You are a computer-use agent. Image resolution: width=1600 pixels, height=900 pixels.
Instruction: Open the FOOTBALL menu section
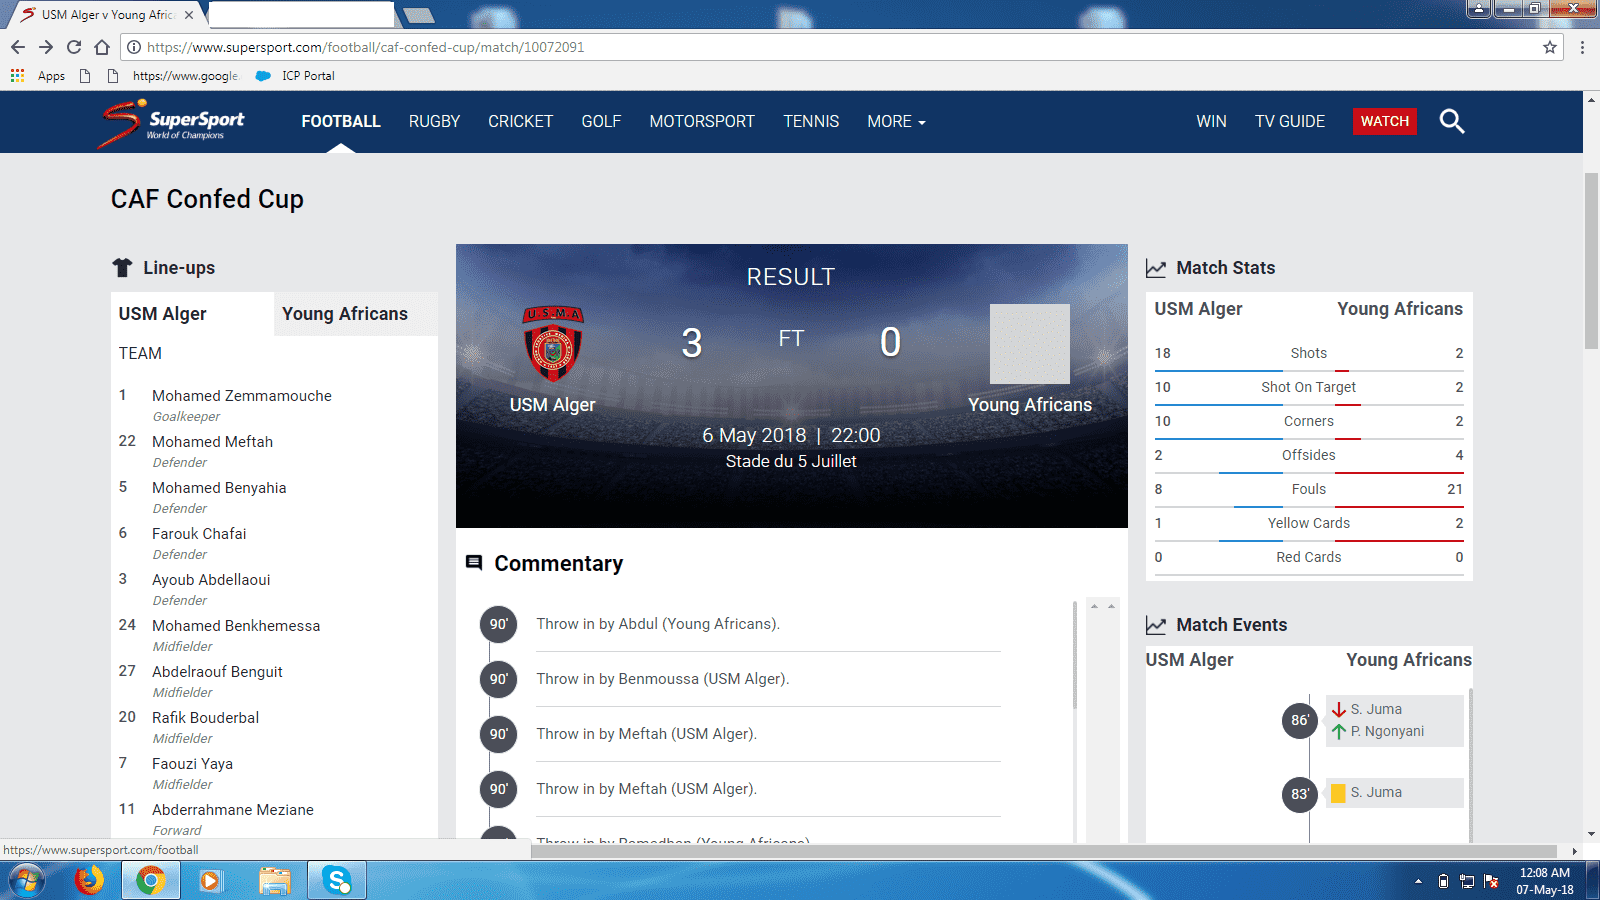tap(341, 121)
